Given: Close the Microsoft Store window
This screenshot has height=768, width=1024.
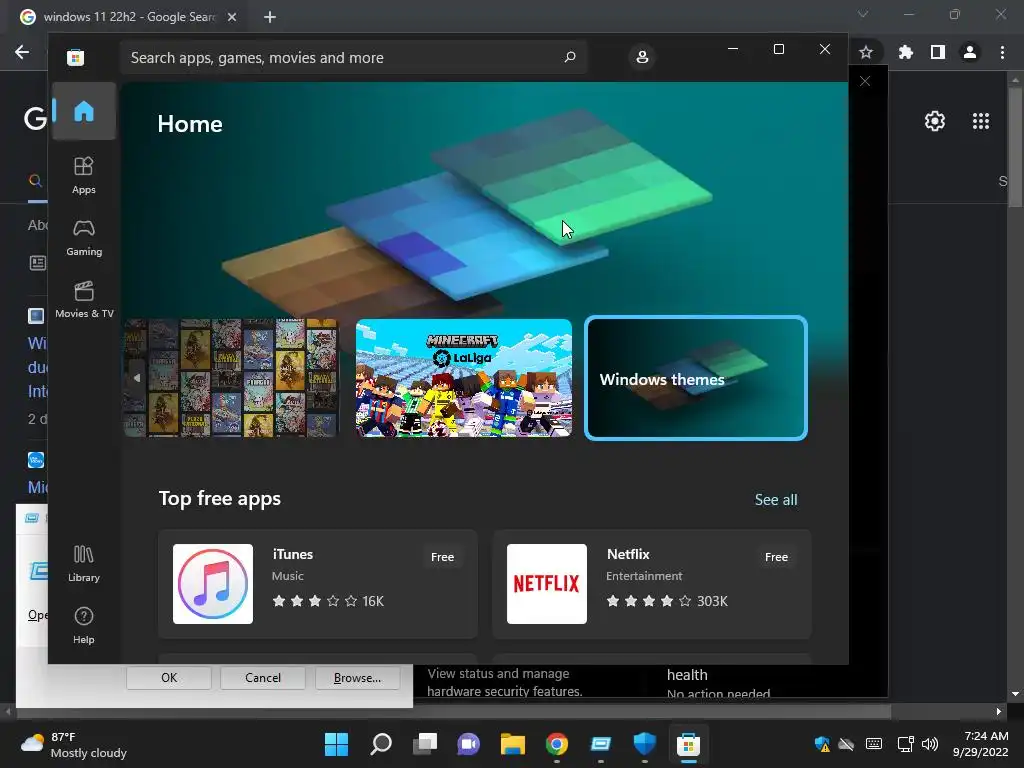Looking at the screenshot, I should pyautogui.click(x=825, y=49).
